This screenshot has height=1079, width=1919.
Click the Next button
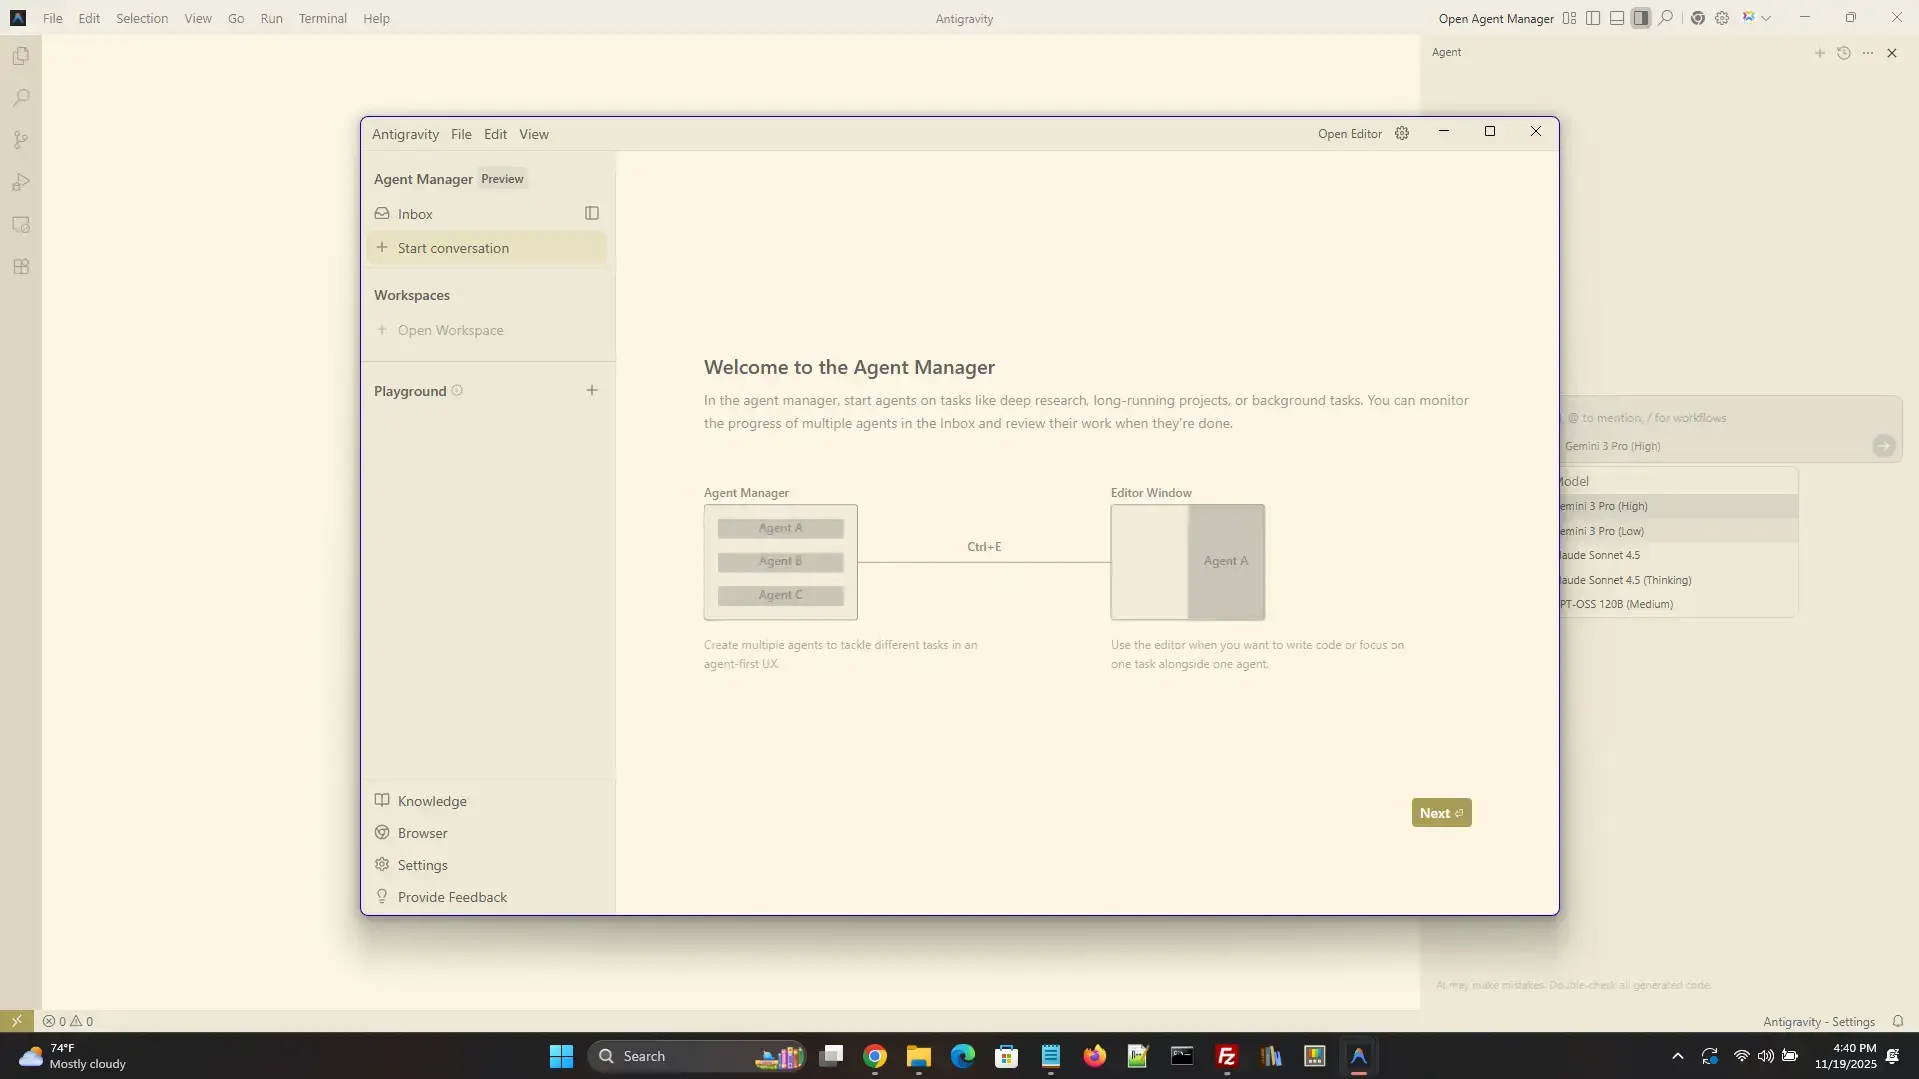(x=1440, y=813)
